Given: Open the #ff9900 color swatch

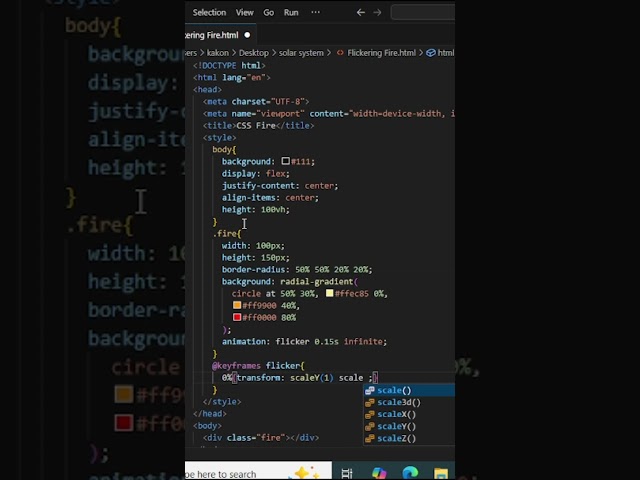Looking at the screenshot, I should click(237, 305).
